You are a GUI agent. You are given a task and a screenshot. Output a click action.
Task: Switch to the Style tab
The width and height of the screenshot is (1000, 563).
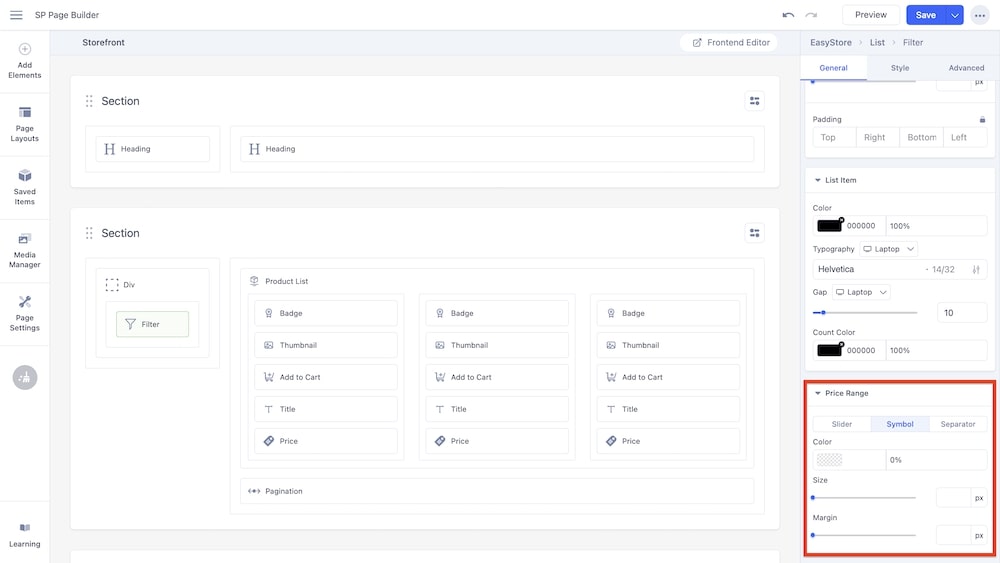tap(900, 68)
